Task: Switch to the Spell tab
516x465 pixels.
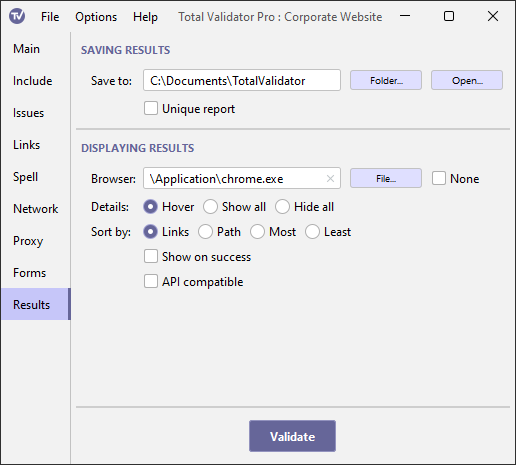Action: (35, 177)
